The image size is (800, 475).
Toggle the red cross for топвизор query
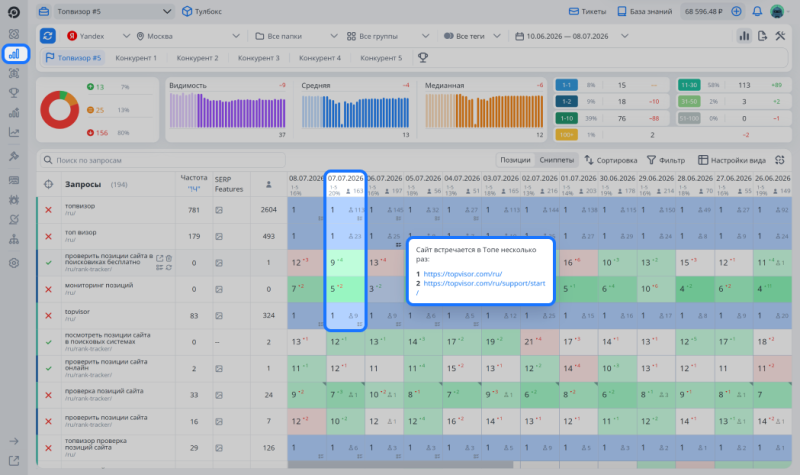coord(48,210)
